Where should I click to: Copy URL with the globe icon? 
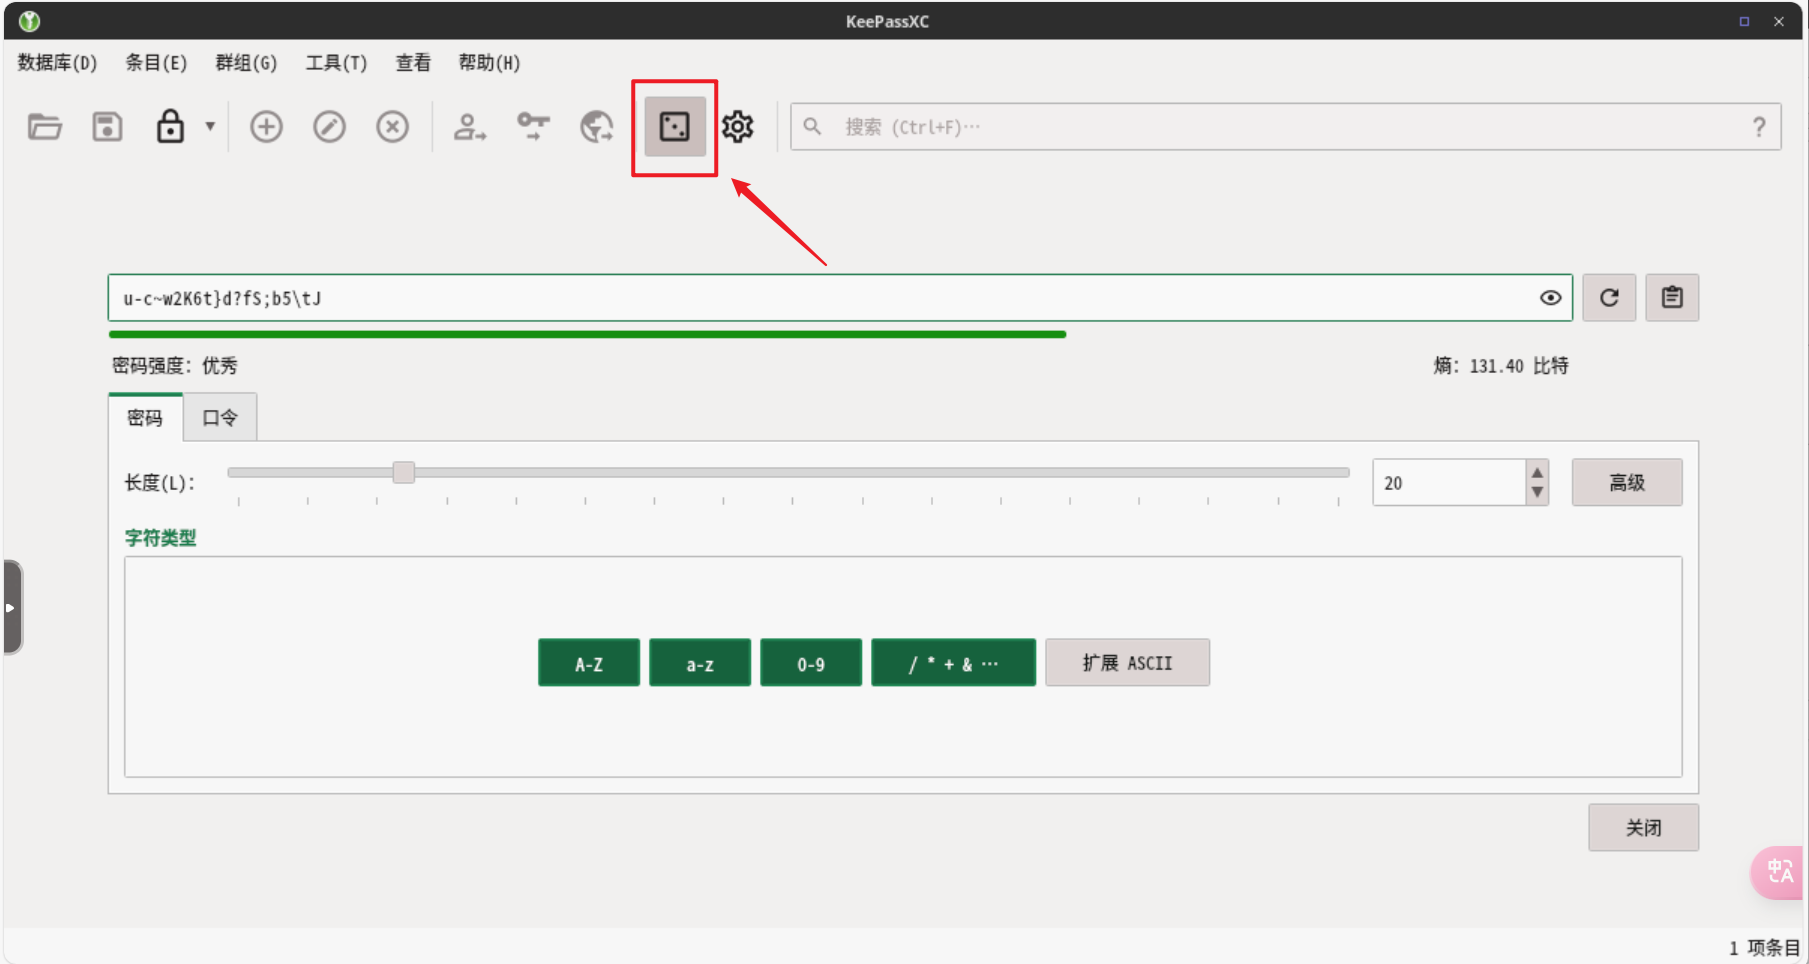click(x=597, y=127)
